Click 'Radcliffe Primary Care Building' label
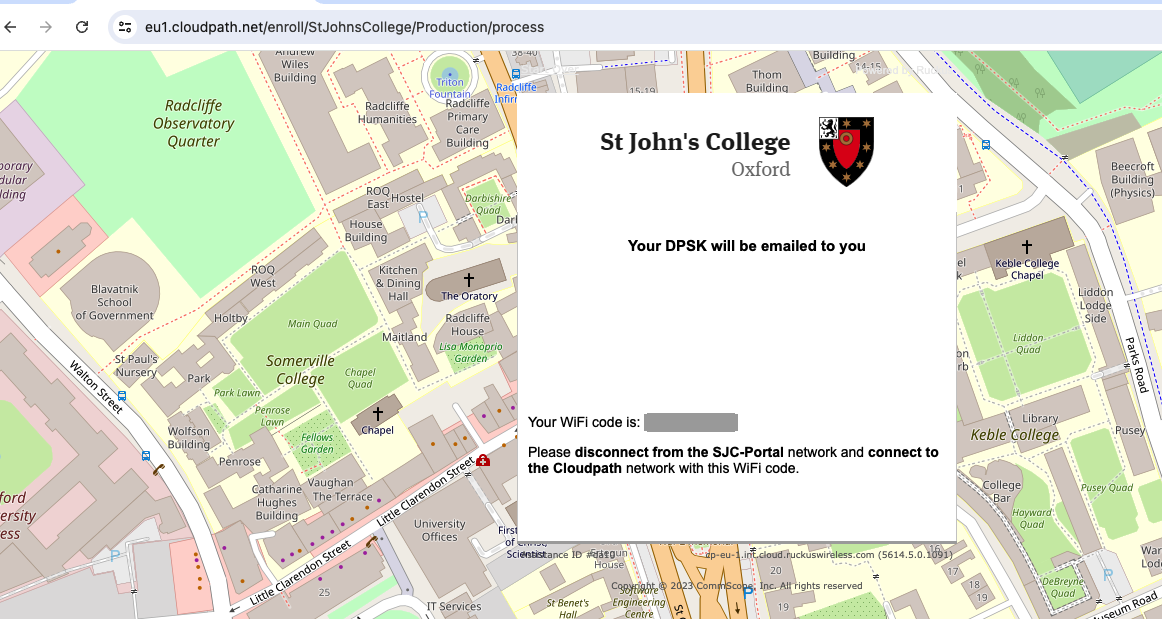1162x619 pixels. point(467,123)
